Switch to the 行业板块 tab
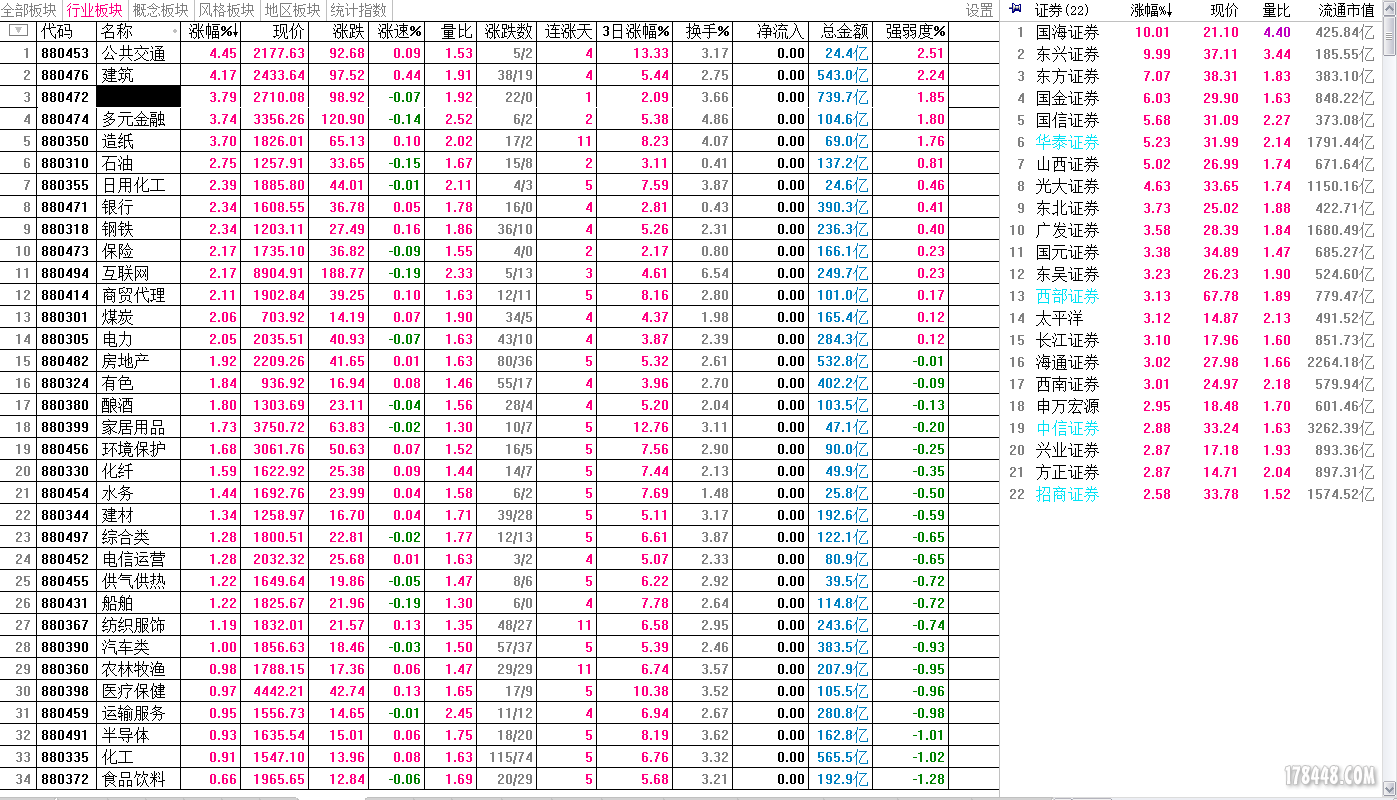Screen dimensions: 1397x800 tap(94, 10)
